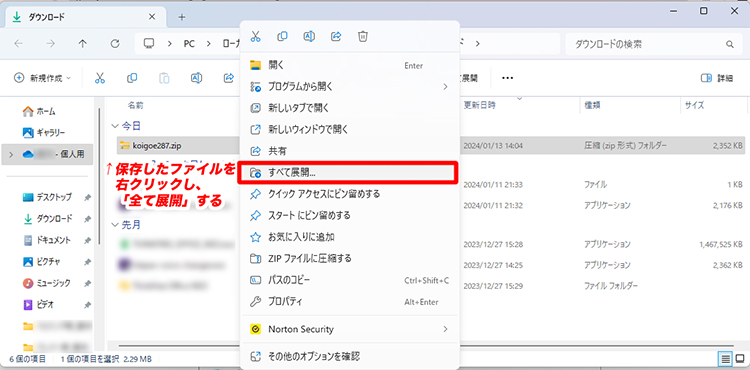Click the Copy icon in context menu
The image size is (750, 370).
coord(282,36)
